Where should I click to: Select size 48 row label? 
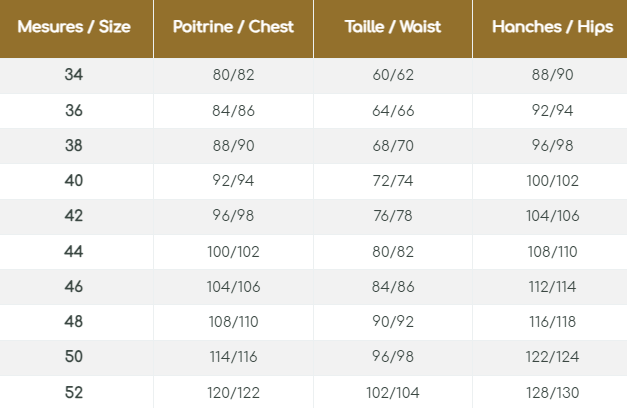point(73,321)
